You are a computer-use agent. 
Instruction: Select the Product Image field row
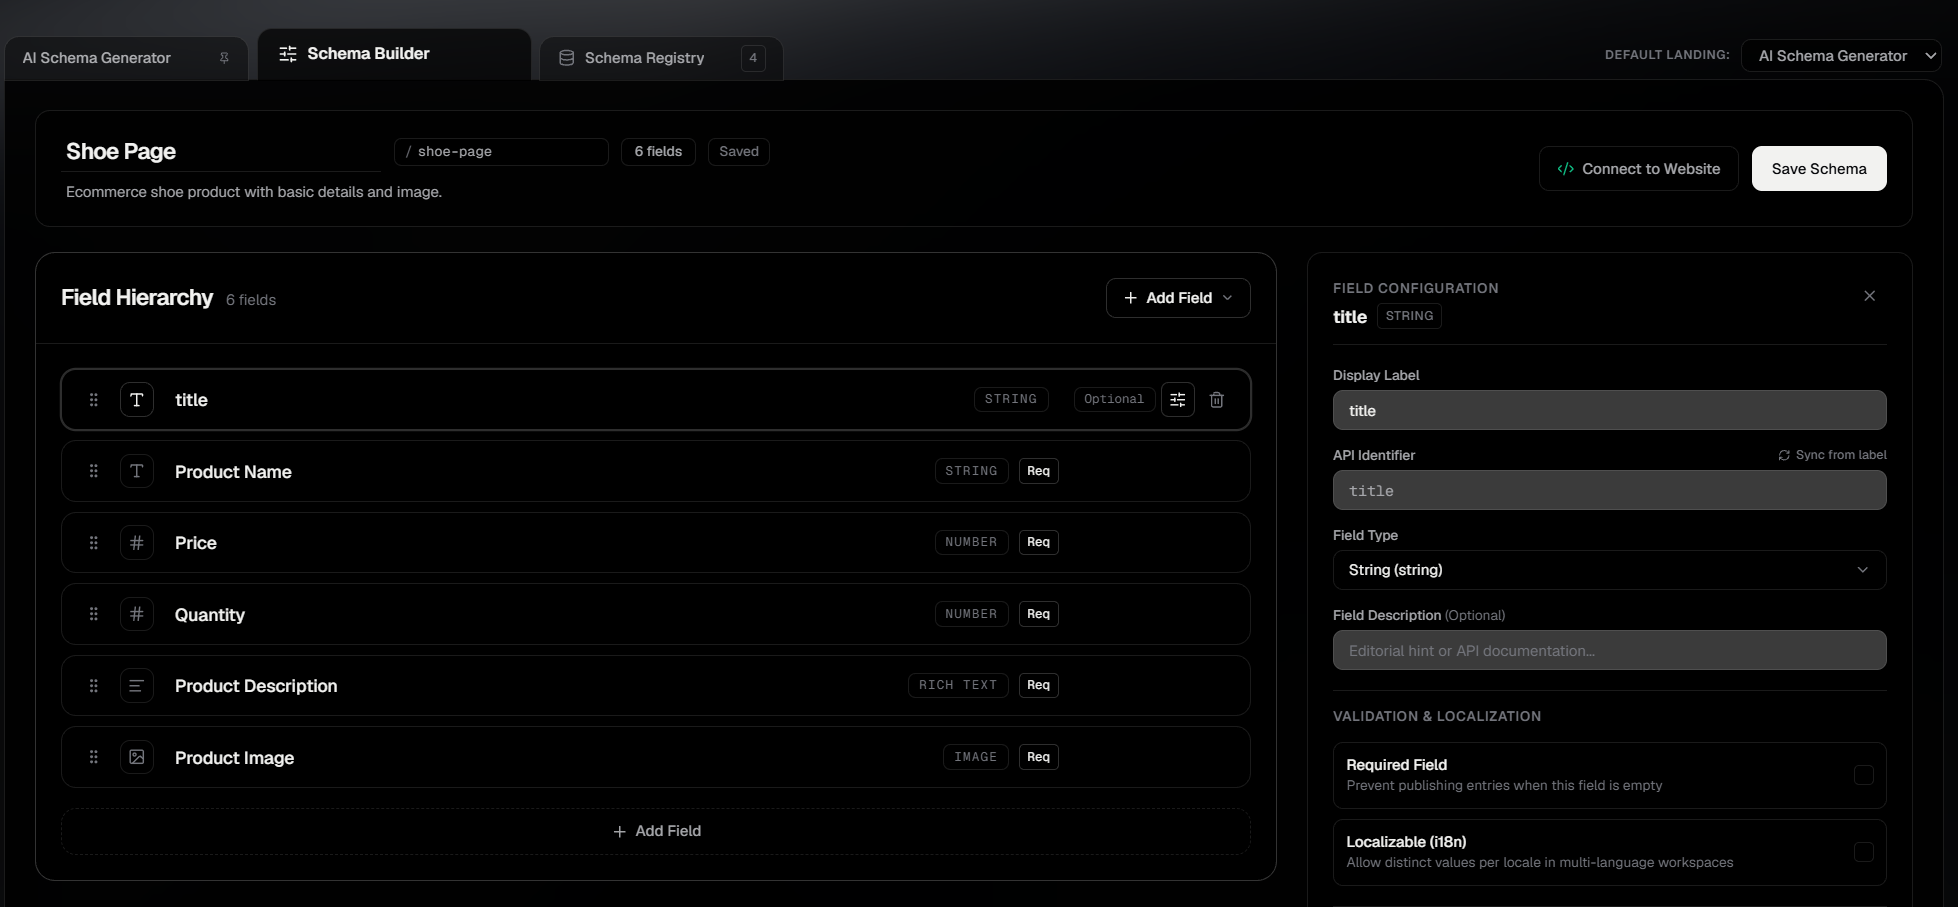coord(656,757)
